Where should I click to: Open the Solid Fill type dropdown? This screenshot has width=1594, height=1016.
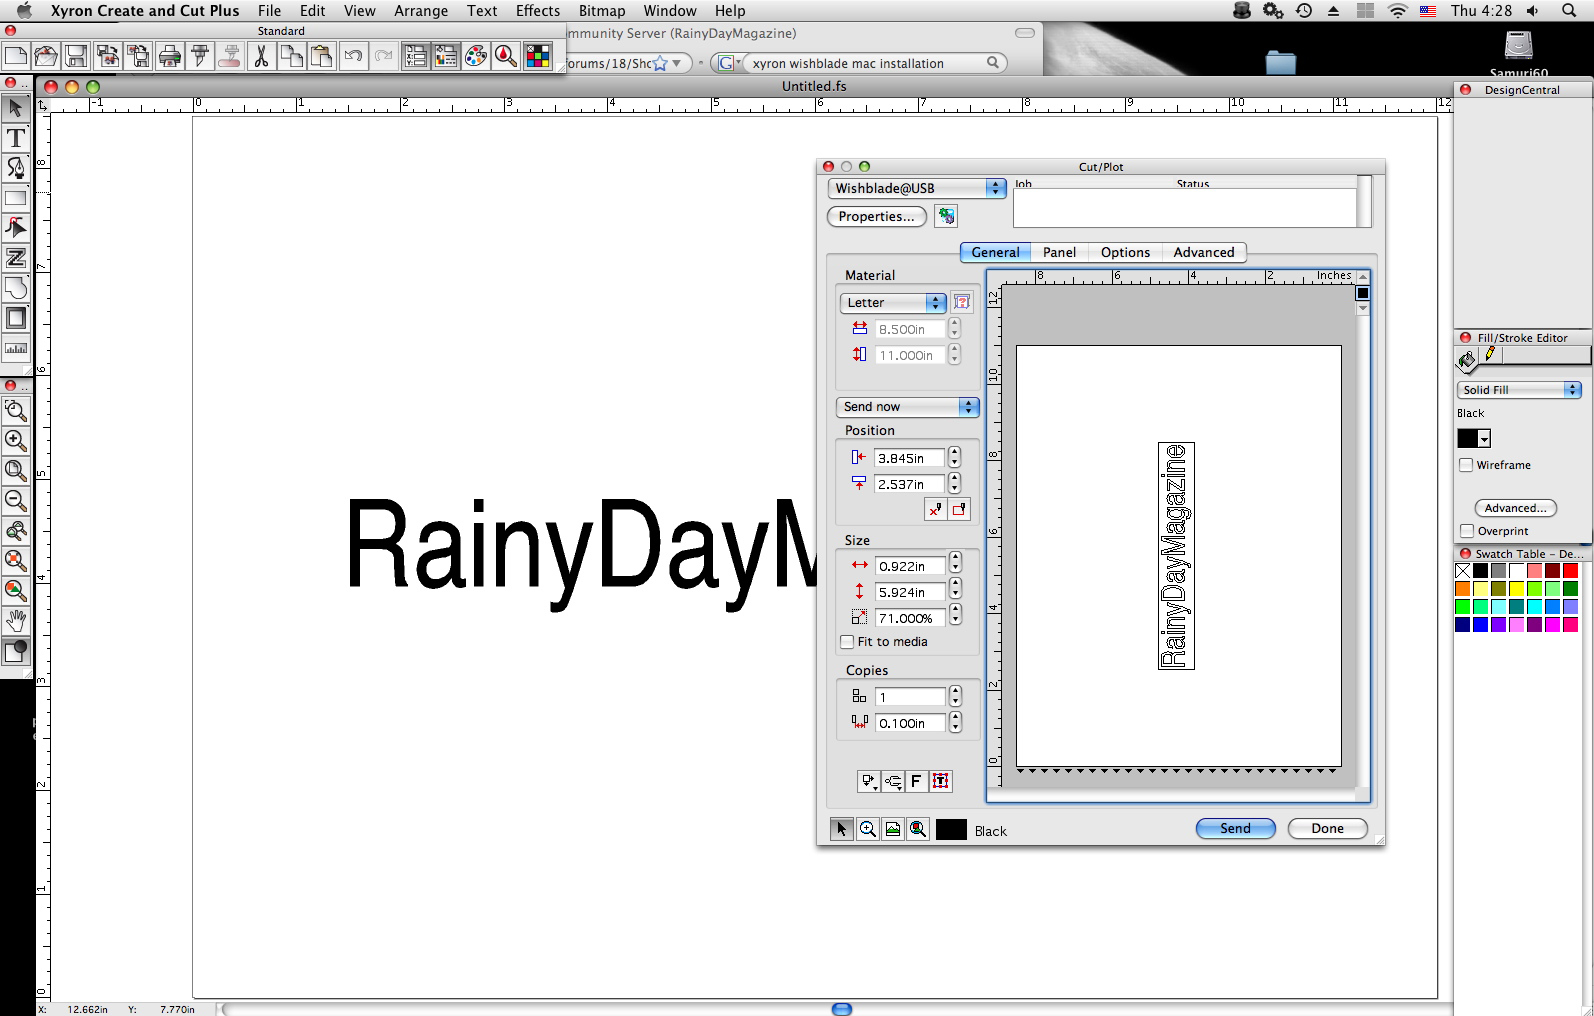pos(1519,390)
